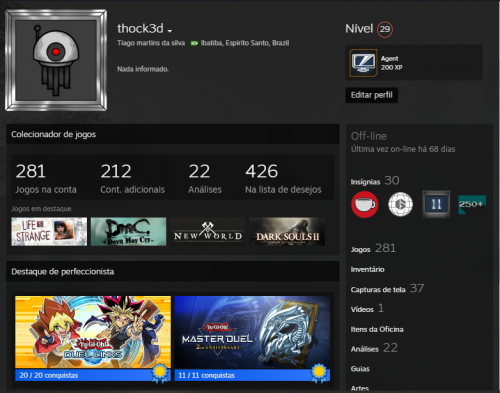Click the Duel Links achievement ribbon icon

pyautogui.click(x=160, y=373)
